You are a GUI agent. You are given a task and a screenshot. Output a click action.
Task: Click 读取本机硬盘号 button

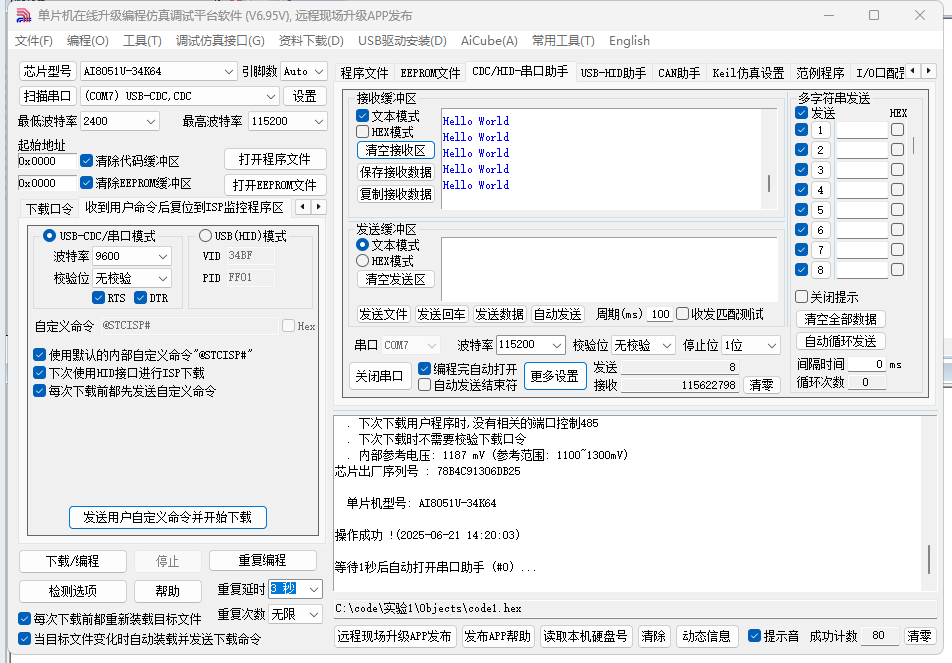585,636
